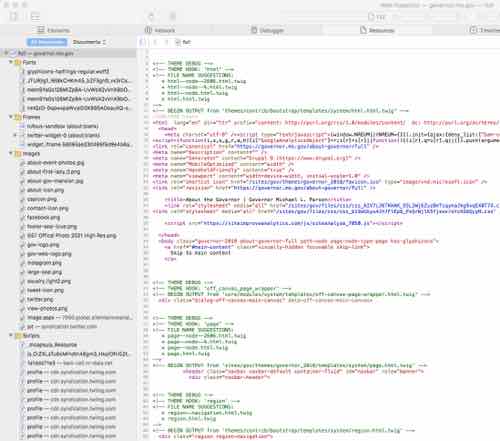Select twitter-widget-0 (about:blank) frame

pyautogui.click(x=63, y=135)
